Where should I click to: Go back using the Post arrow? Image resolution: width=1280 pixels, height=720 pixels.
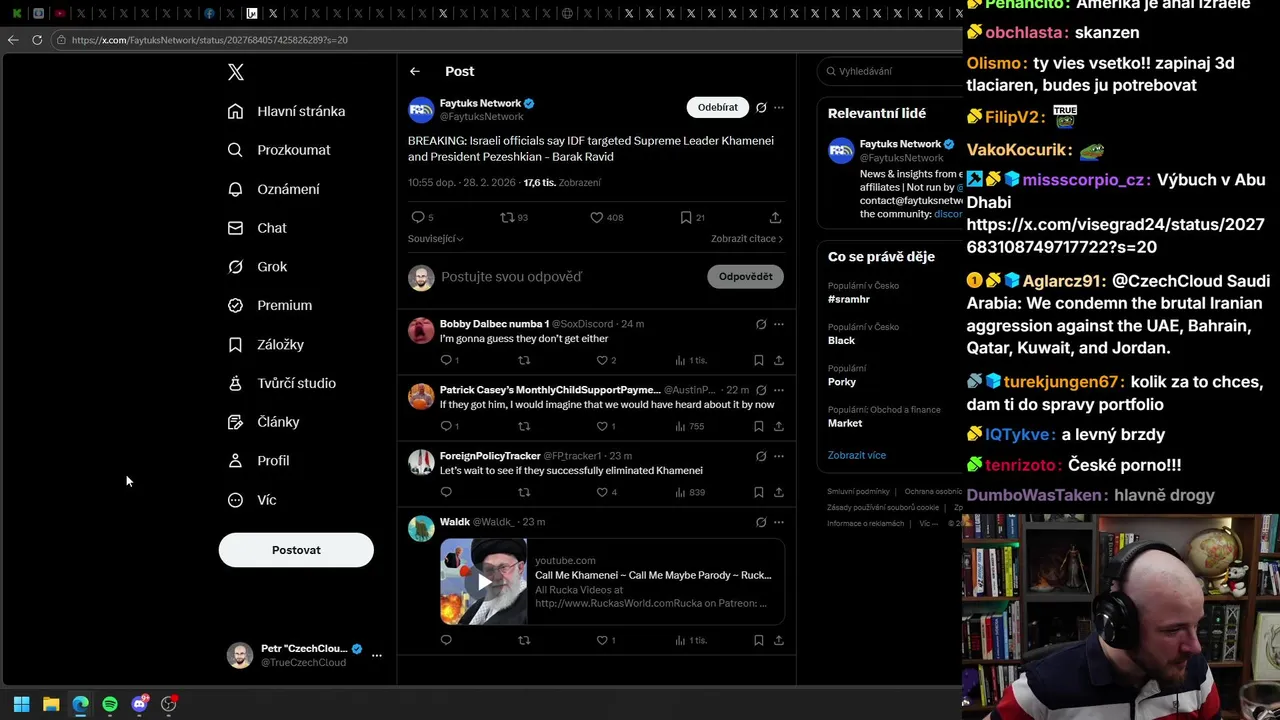[415, 71]
